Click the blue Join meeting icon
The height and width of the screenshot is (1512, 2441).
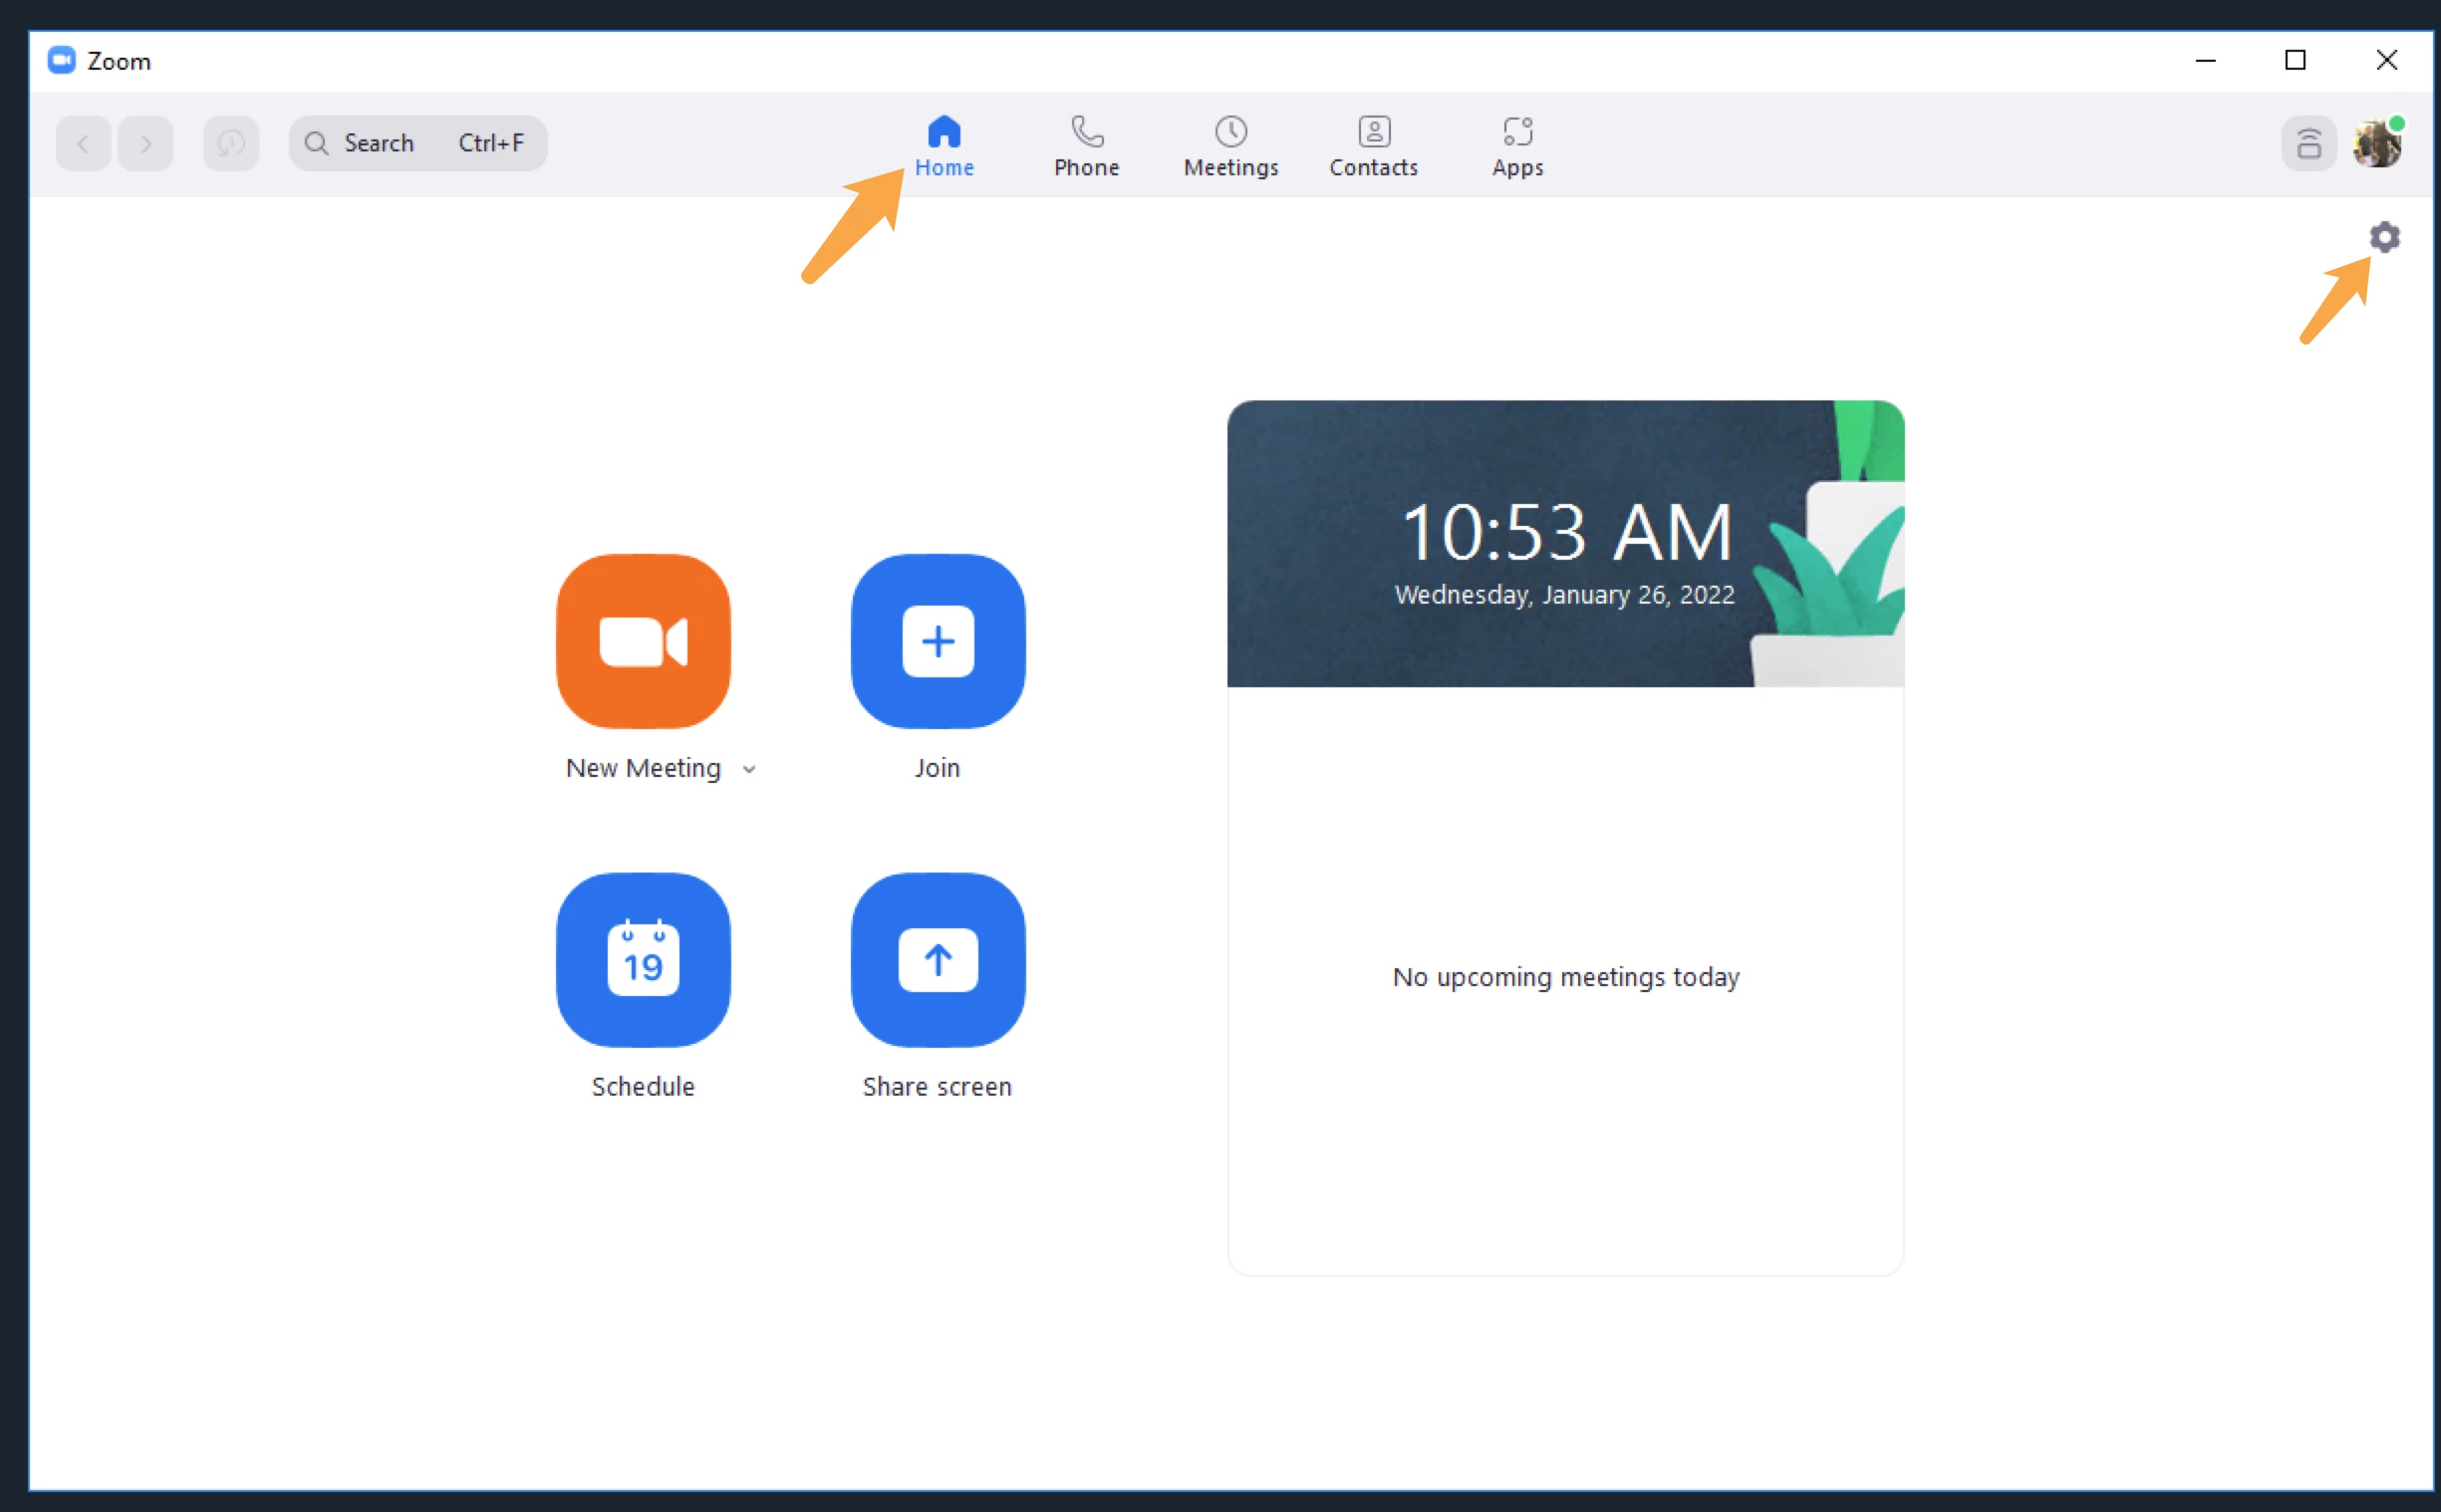coord(937,641)
